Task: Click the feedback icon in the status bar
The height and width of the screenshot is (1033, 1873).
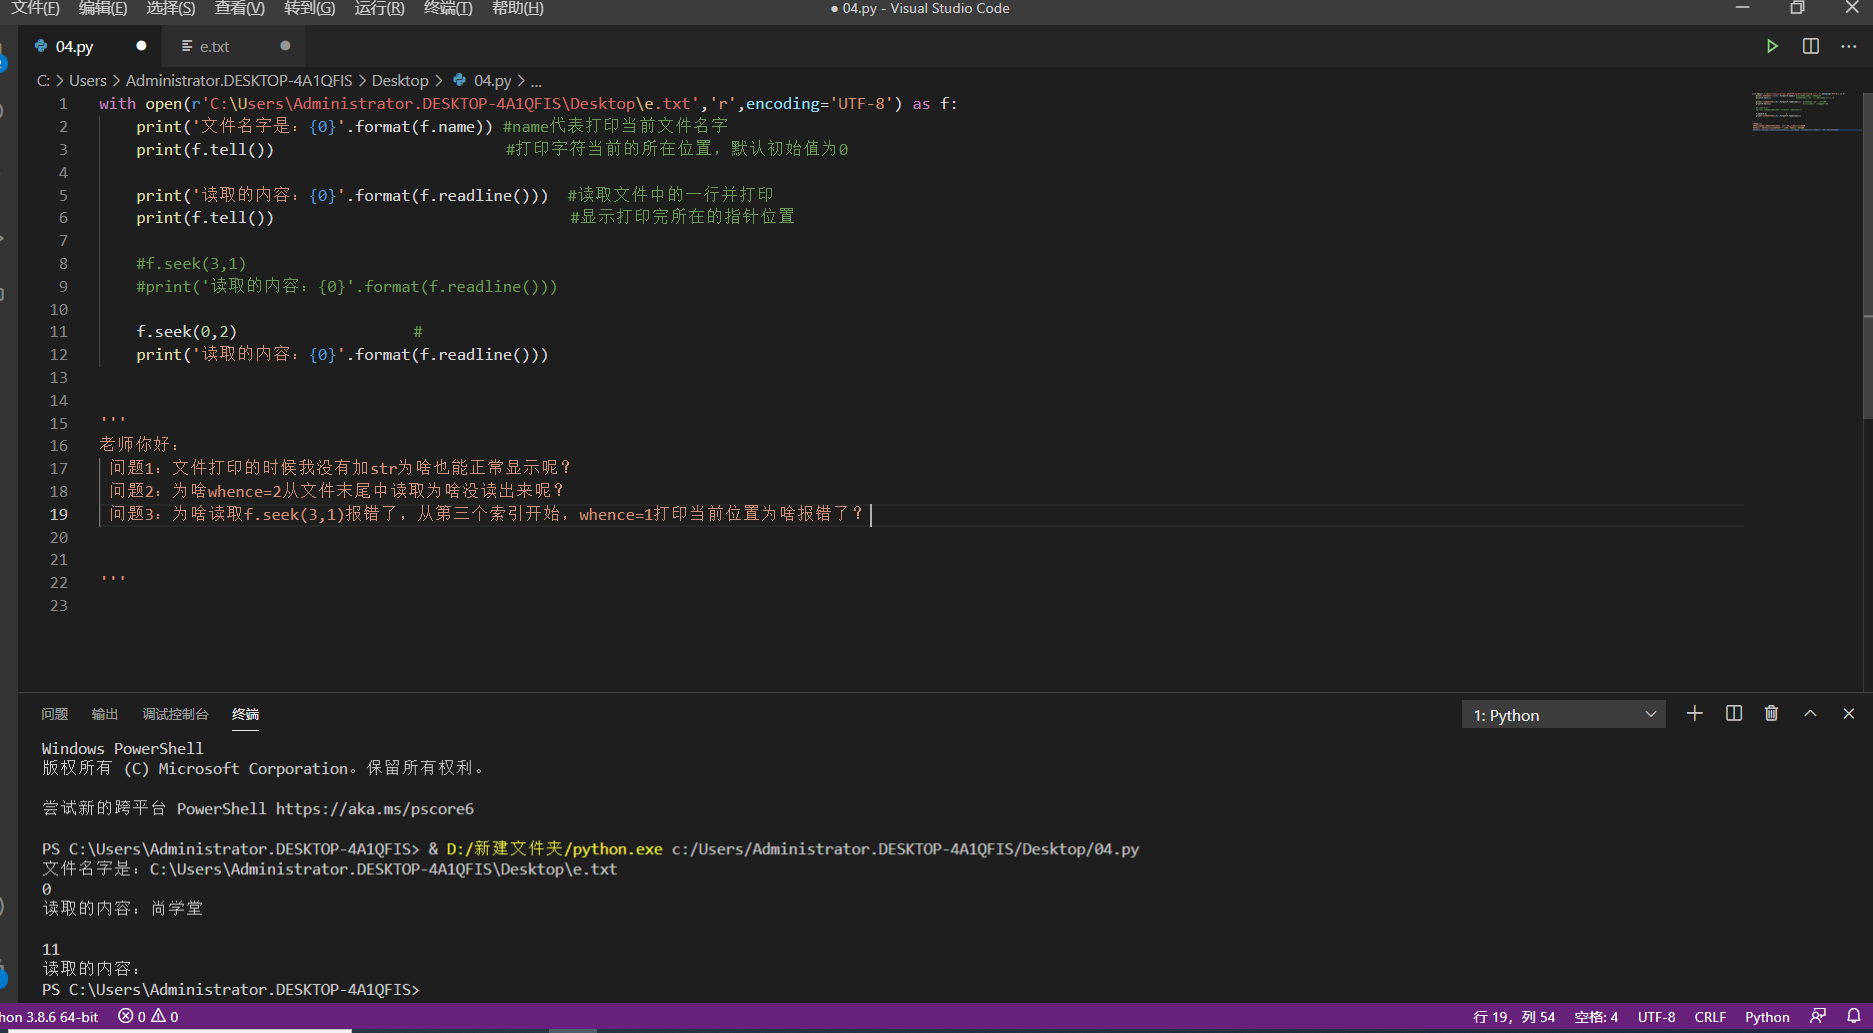Action: [x=1818, y=1016]
